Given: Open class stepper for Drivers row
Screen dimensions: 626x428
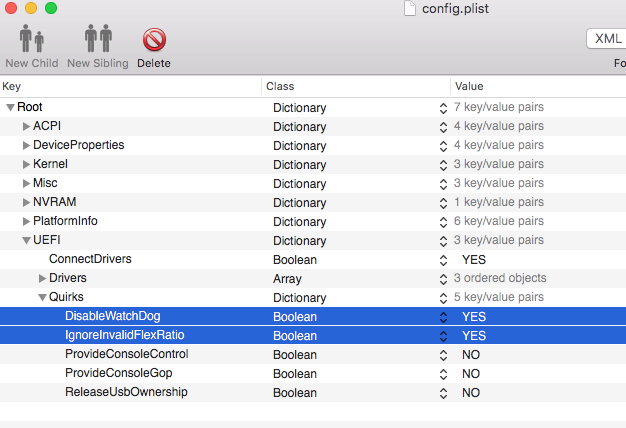Looking at the screenshot, I should (443, 279).
